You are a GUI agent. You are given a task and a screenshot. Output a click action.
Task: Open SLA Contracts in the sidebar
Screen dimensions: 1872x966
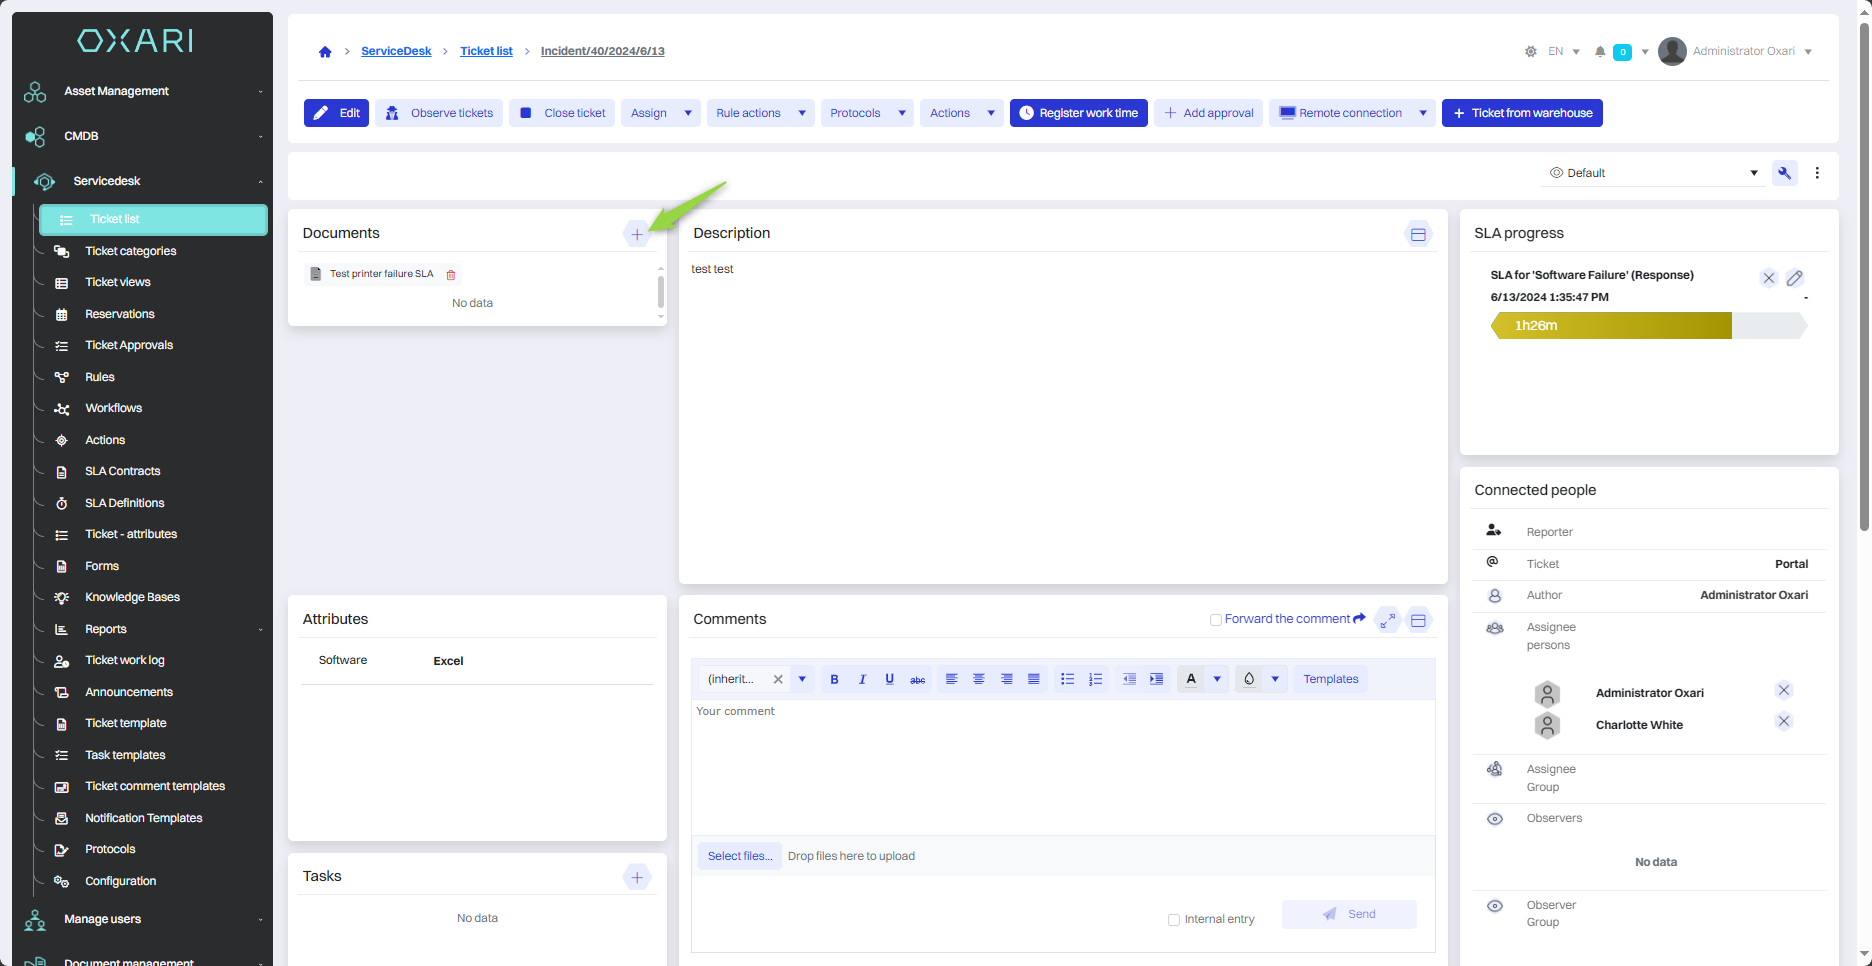point(122,471)
